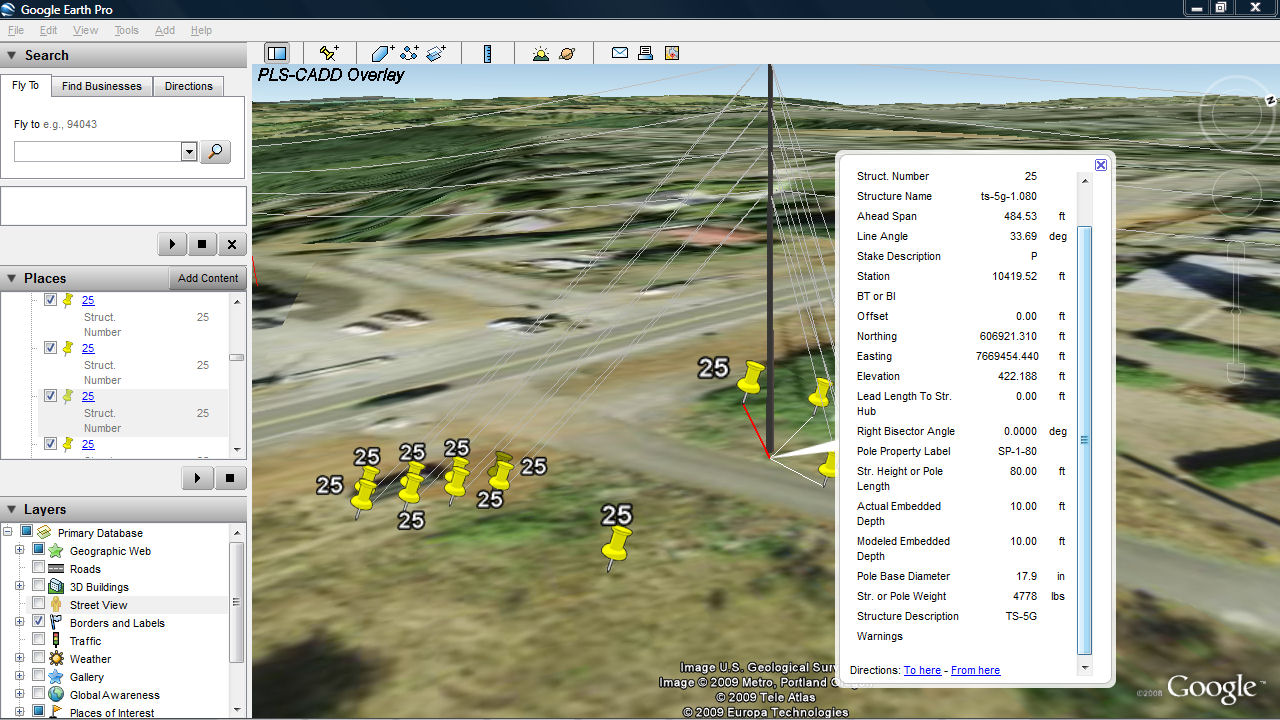Collapse the Places panel
Image resolution: width=1280 pixels, height=720 pixels.
click(x=12, y=278)
